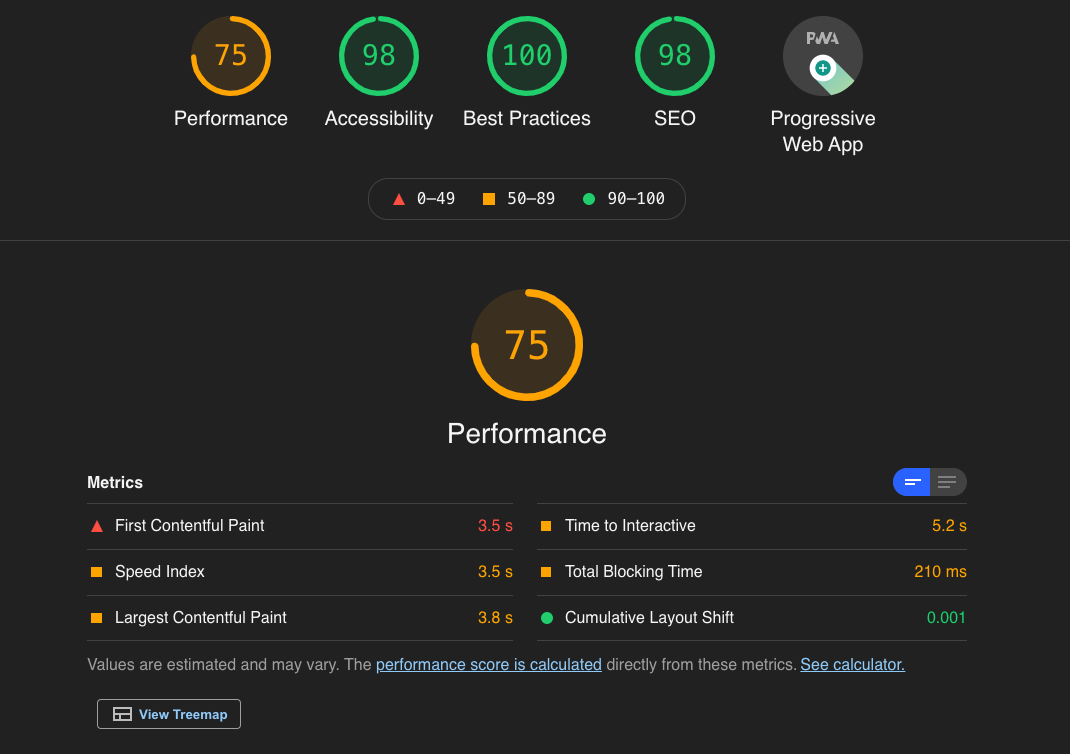Expand the Time to Interactive metric row
The image size is (1070, 754).
(x=630, y=526)
